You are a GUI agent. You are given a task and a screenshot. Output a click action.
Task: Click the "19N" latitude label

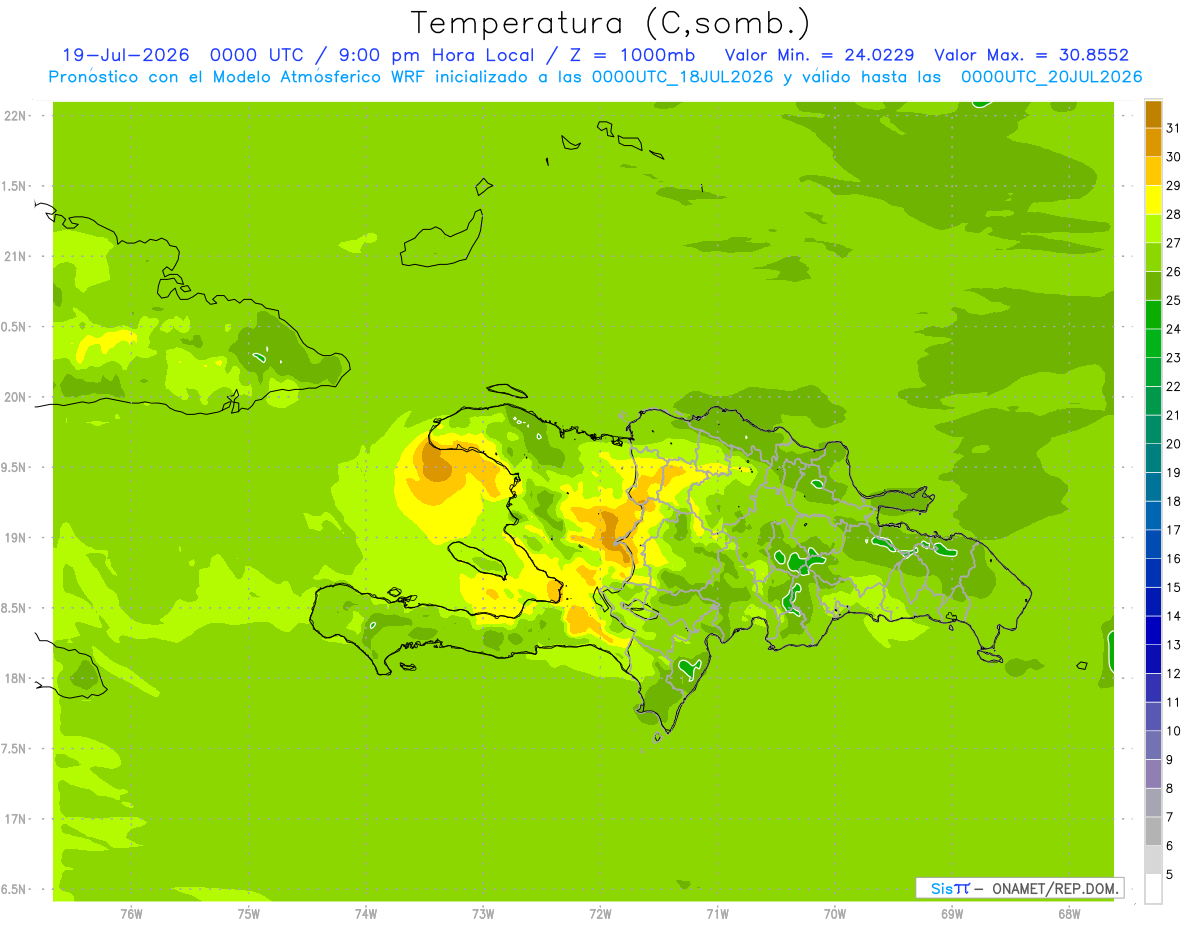pyautogui.click(x=15, y=538)
